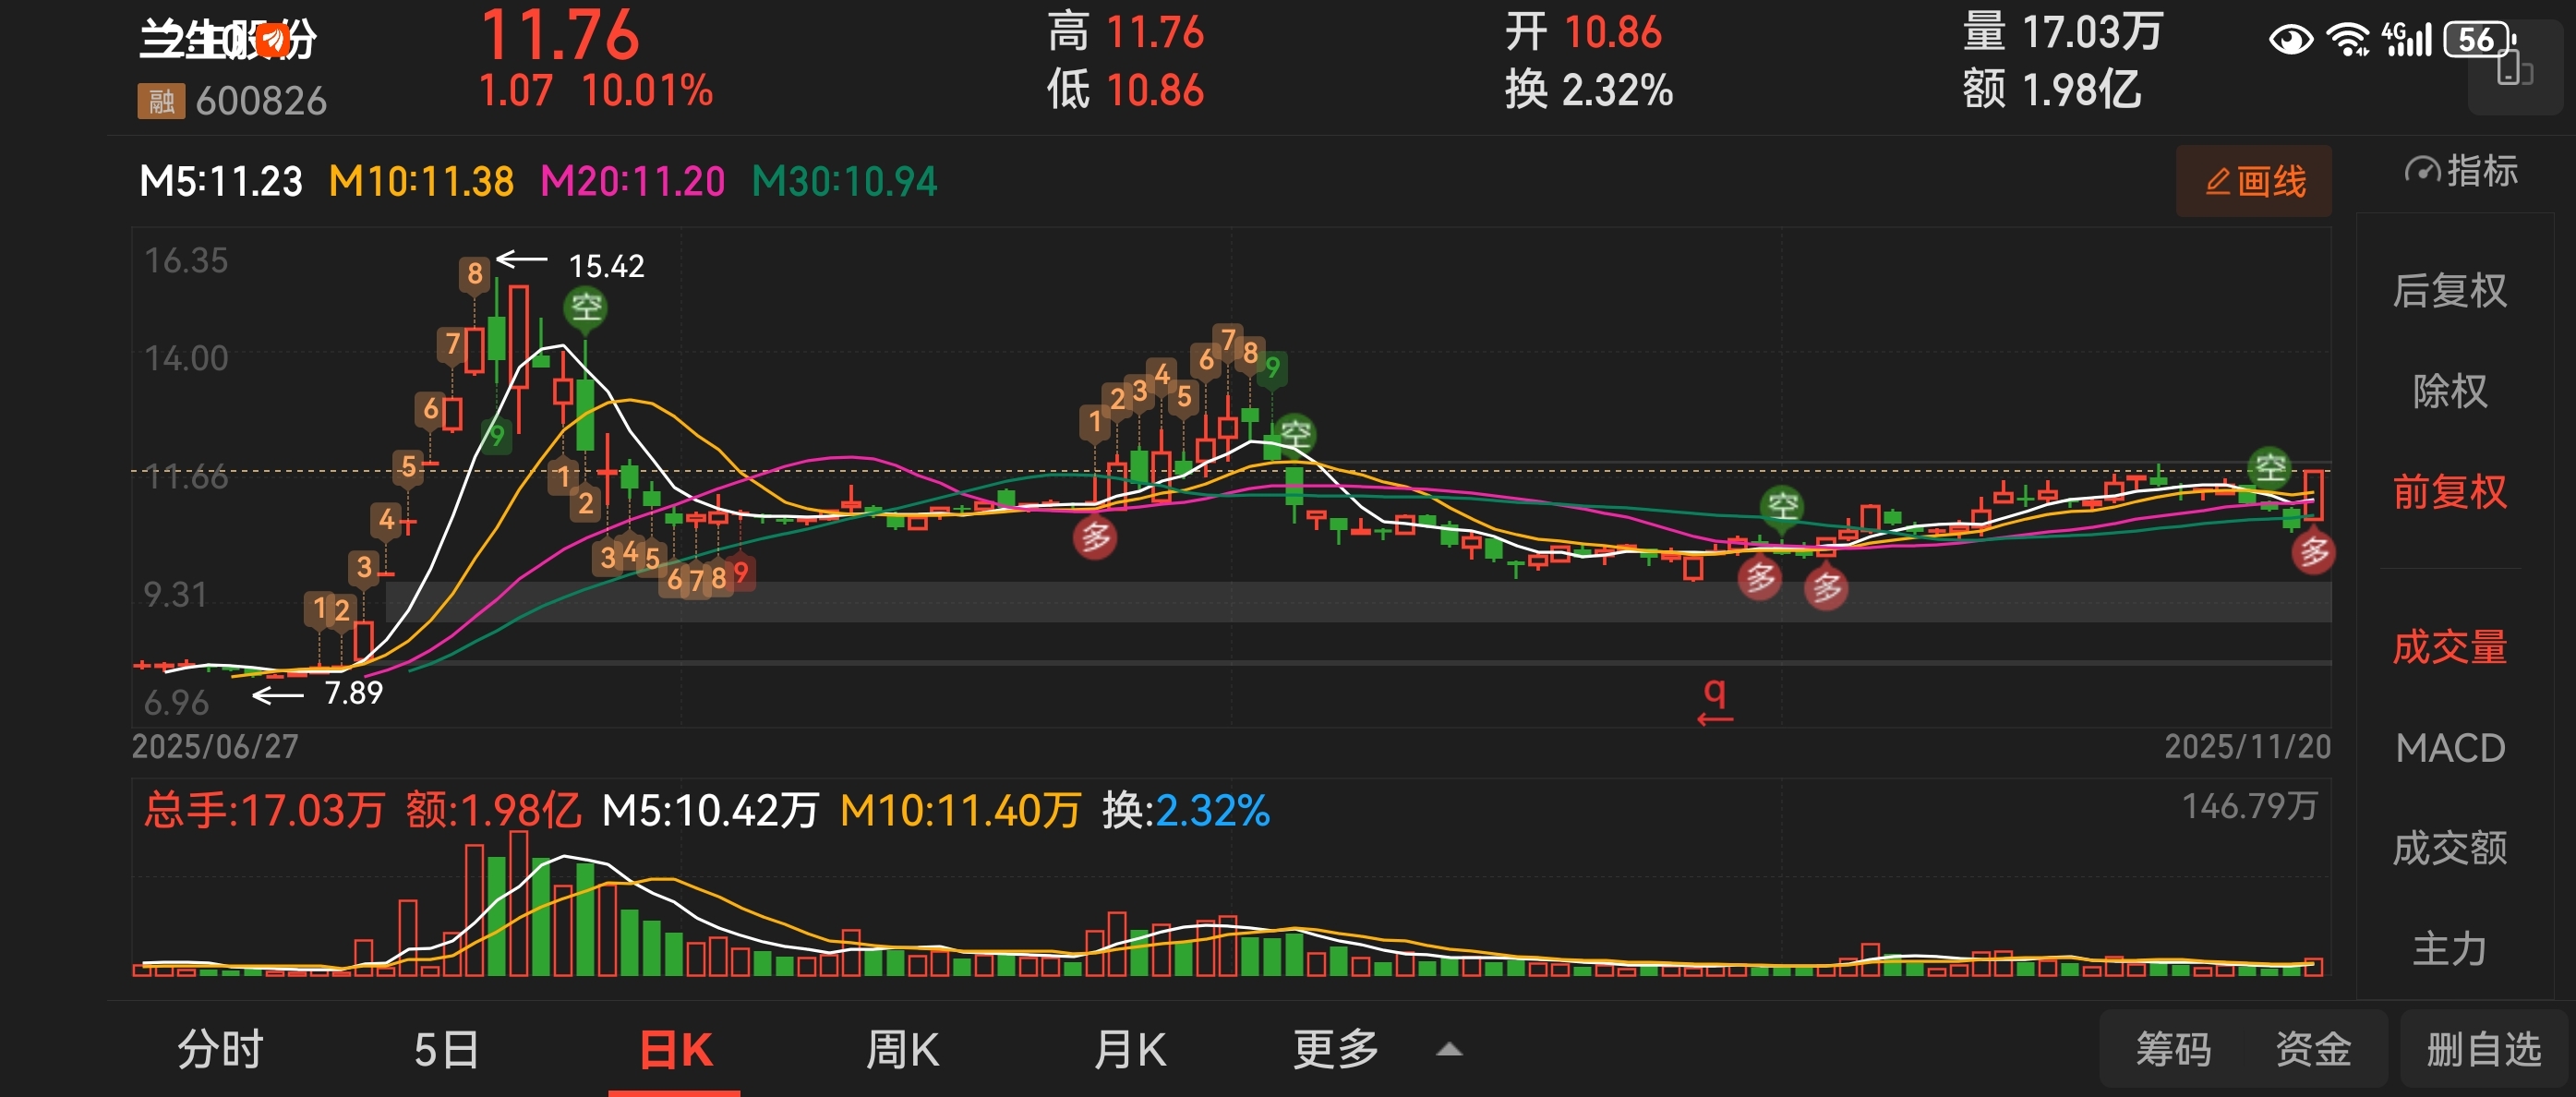Viewport: 2576px width, 1097px height.
Task: Open the 更多 periods menu
Action: [x=1336, y=1050]
